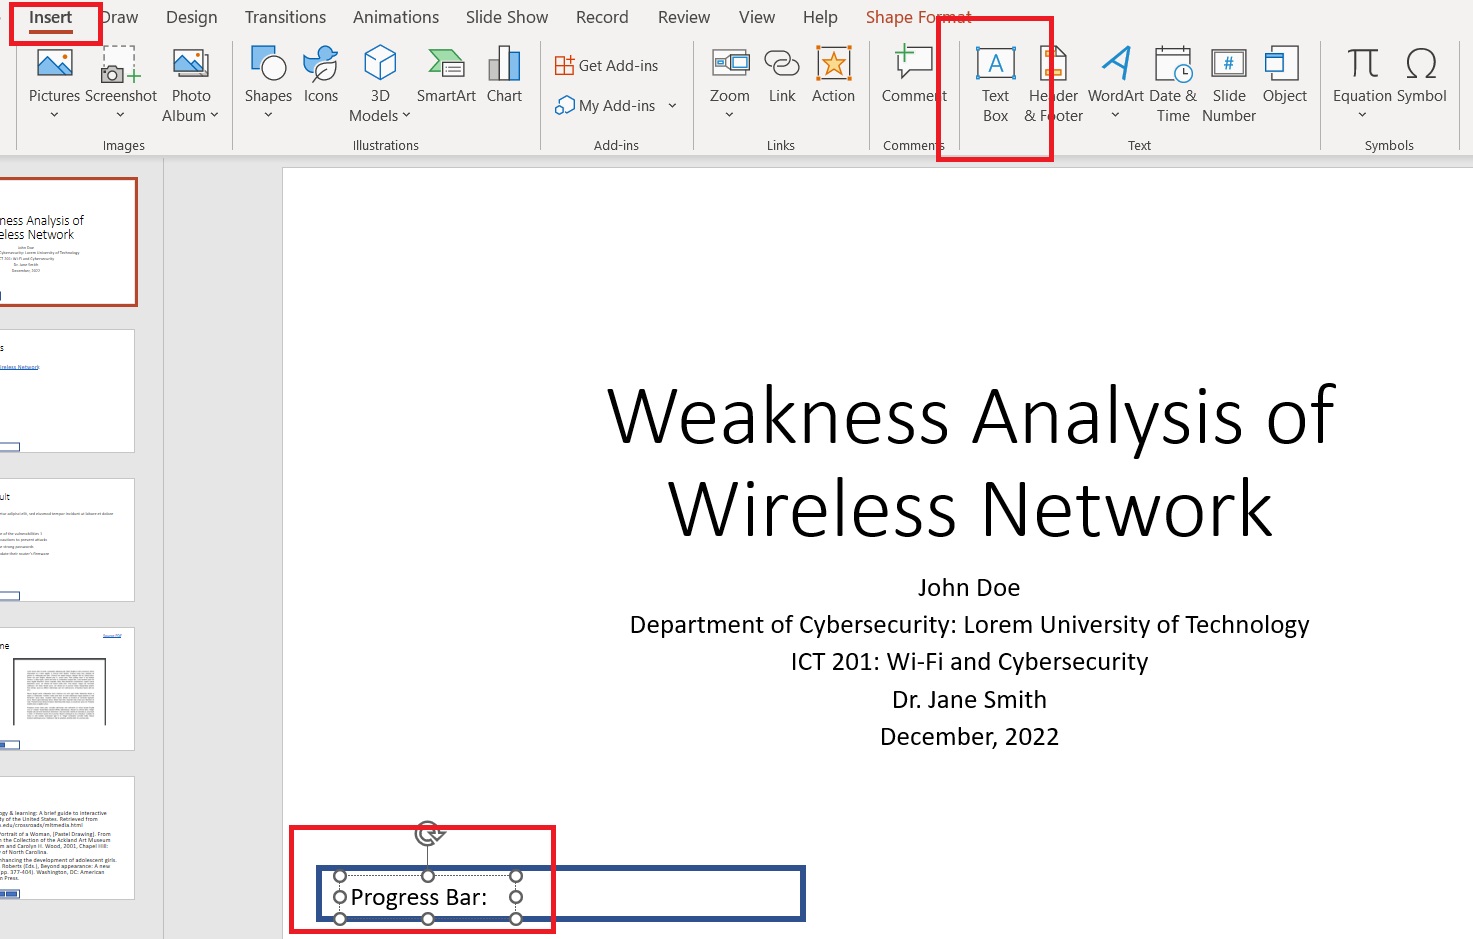1473x939 pixels.
Task: Open the Slide Show tab
Action: pyautogui.click(x=506, y=16)
